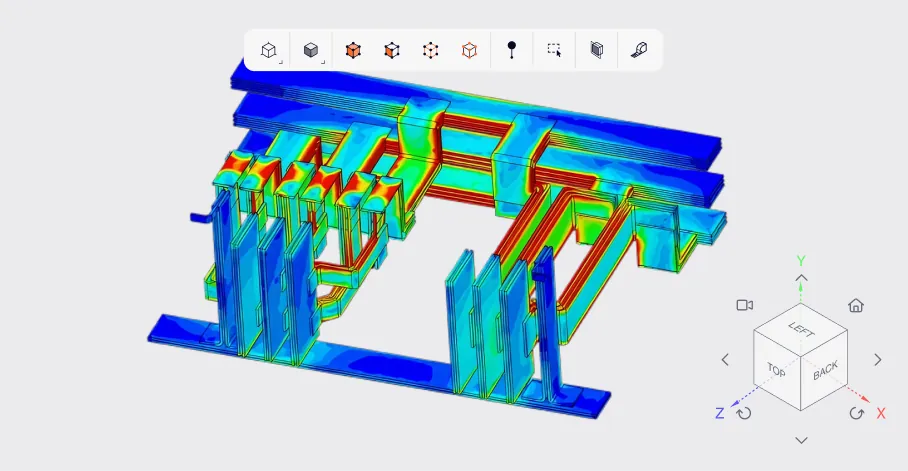Roll view counterclockwise near Z axis
Screen dimensions: 908x471
[744, 413]
